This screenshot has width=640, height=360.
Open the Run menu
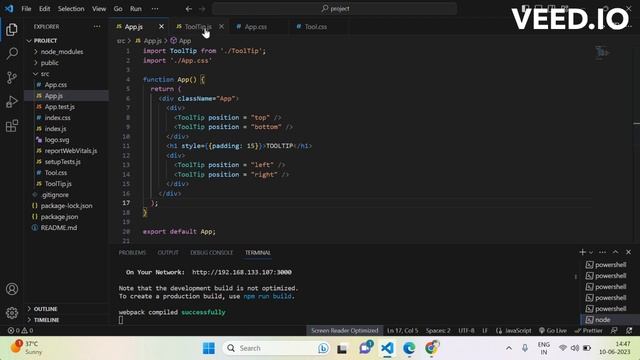(x=136, y=9)
